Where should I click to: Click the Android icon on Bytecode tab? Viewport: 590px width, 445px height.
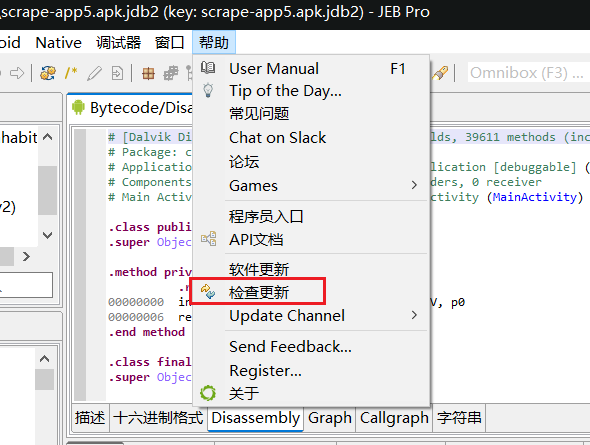pos(78,108)
